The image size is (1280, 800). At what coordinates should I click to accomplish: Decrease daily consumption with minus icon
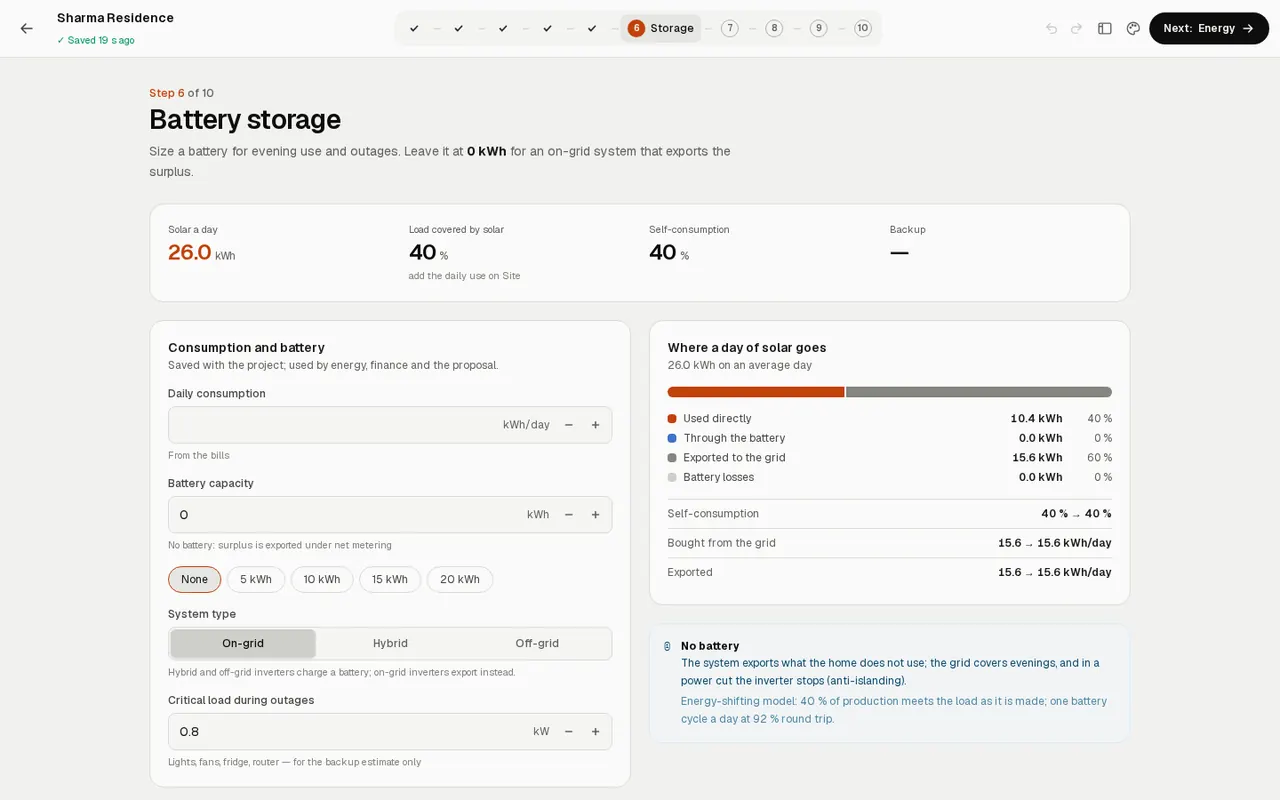(569, 425)
